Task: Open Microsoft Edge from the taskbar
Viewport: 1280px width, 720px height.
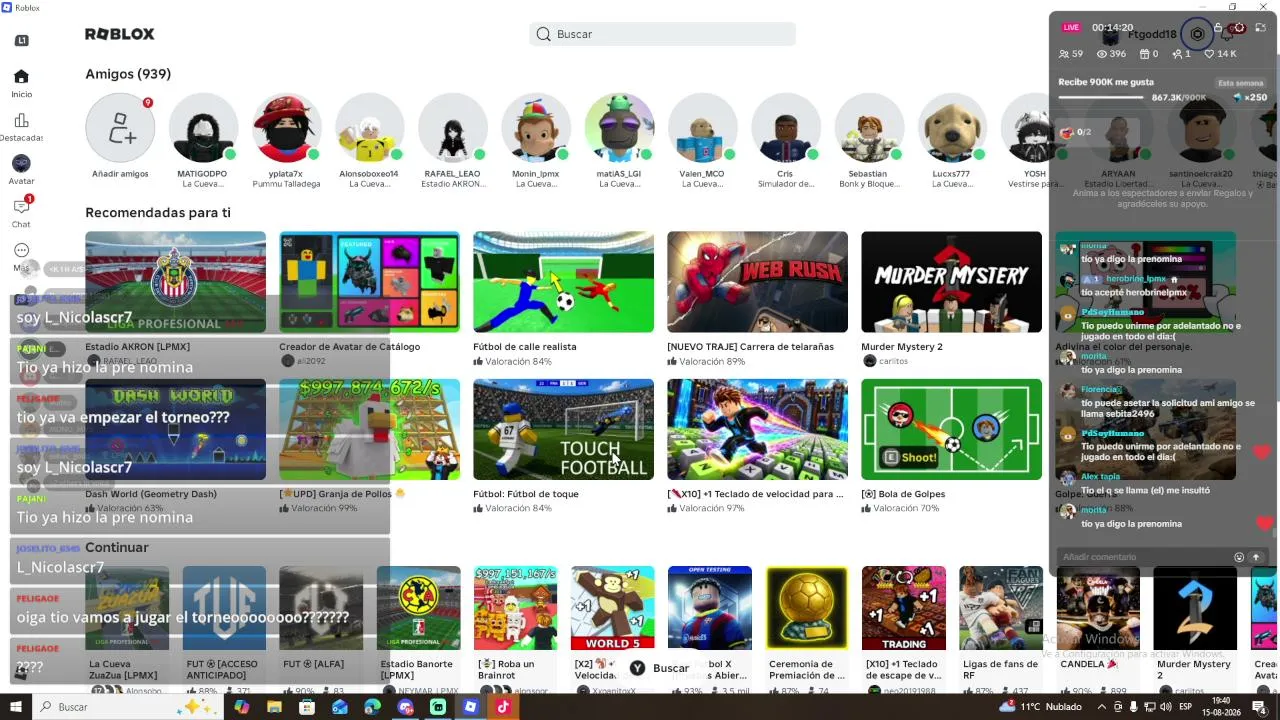Action: coord(372,707)
